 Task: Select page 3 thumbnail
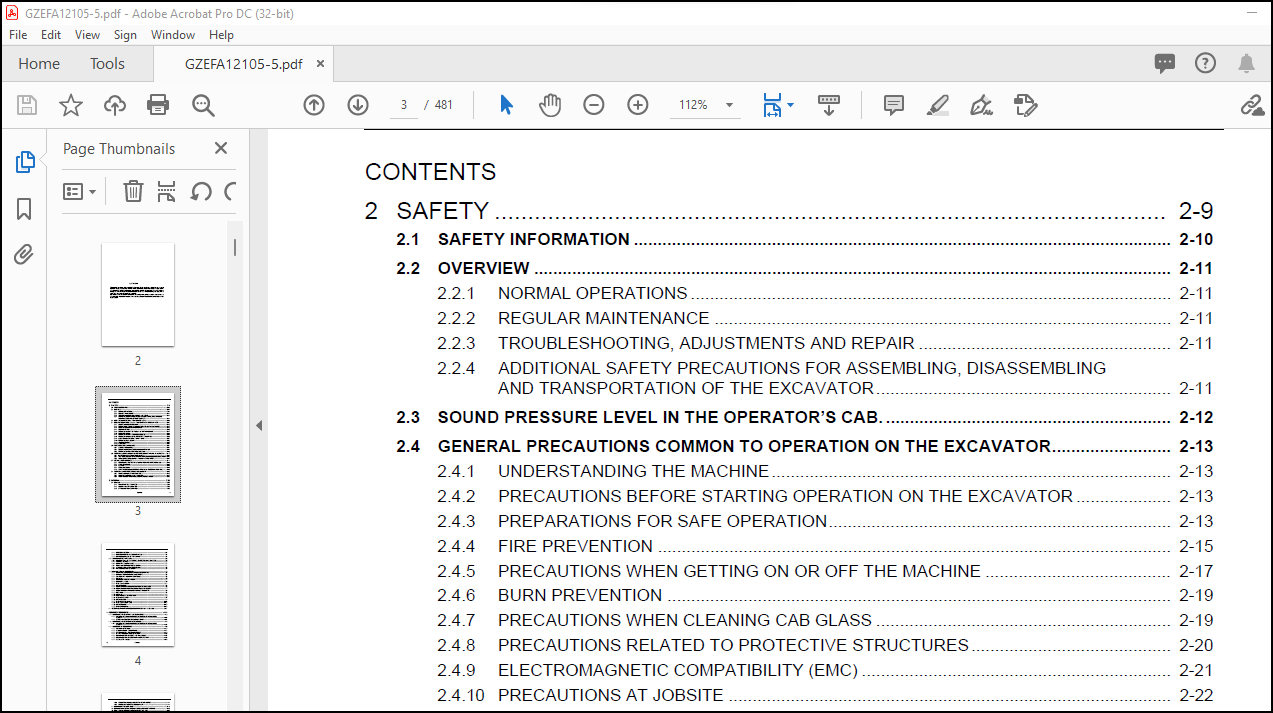(138, 445)
